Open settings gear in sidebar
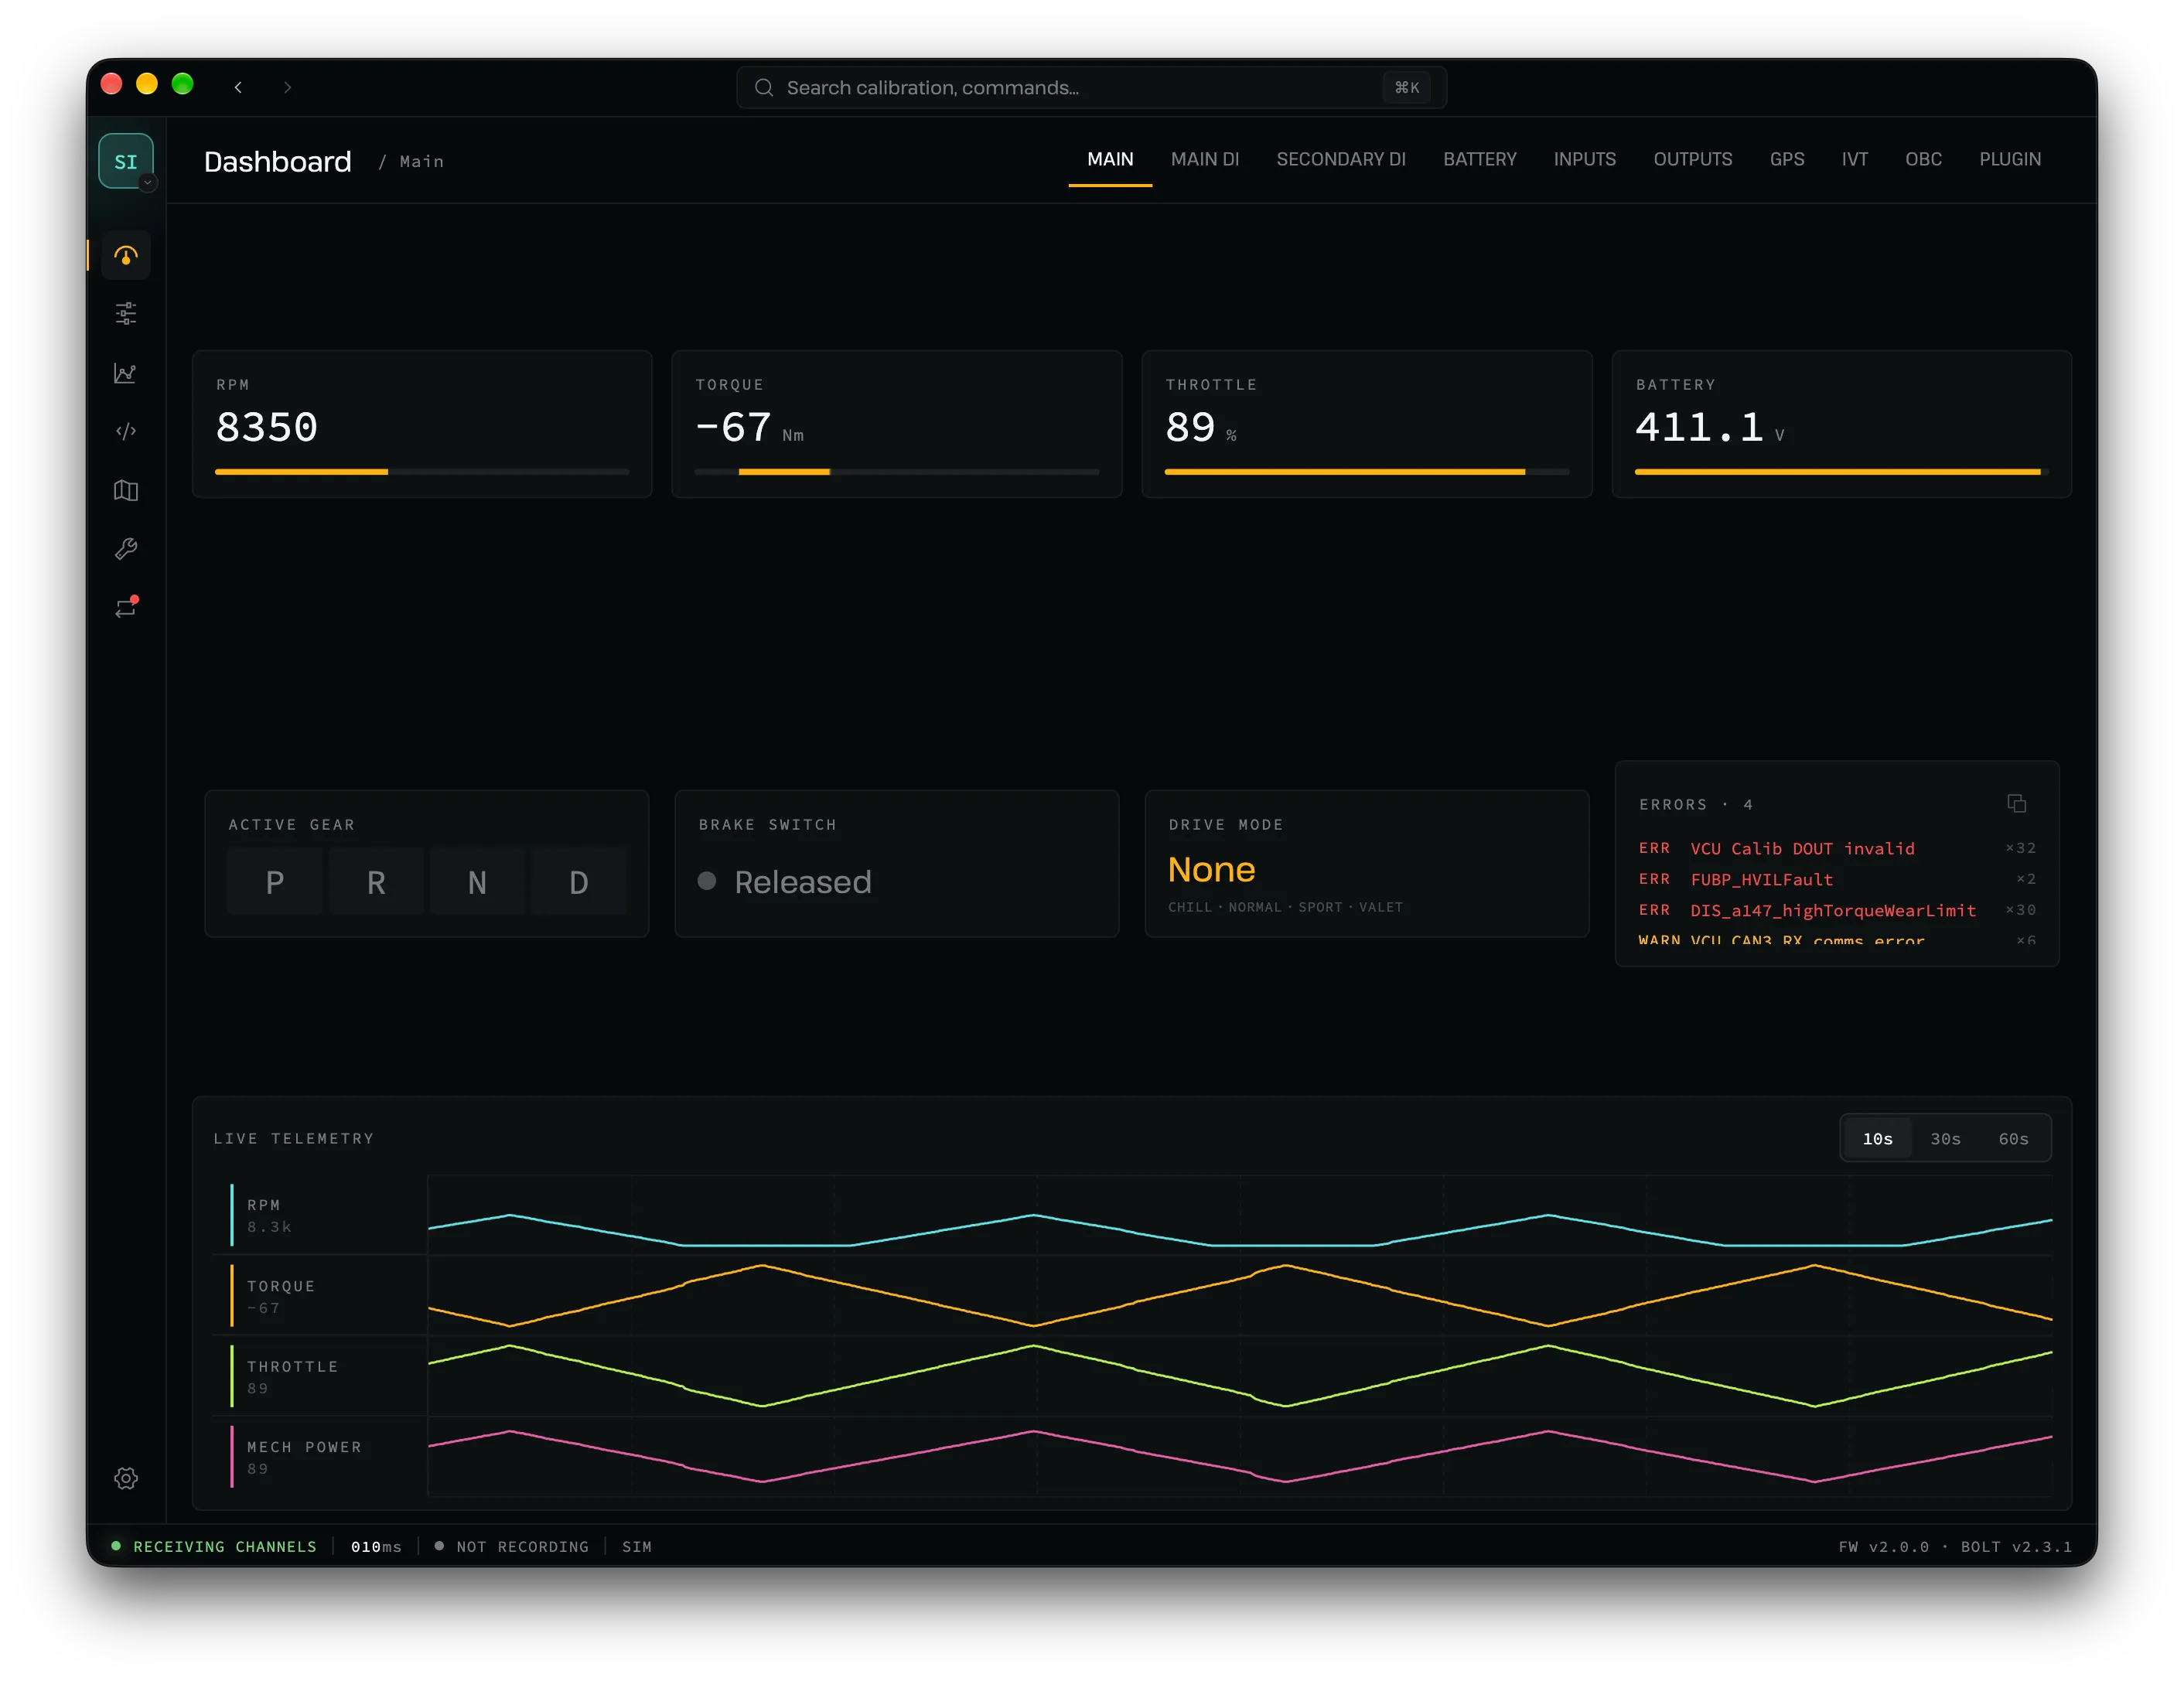 (126, 1478)
